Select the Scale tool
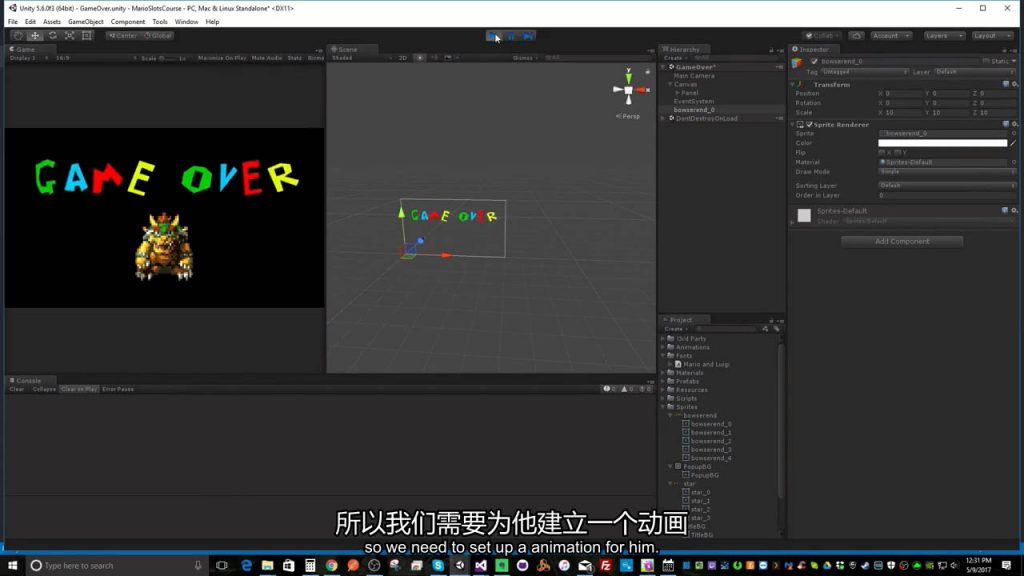 (x=69, y=35)
